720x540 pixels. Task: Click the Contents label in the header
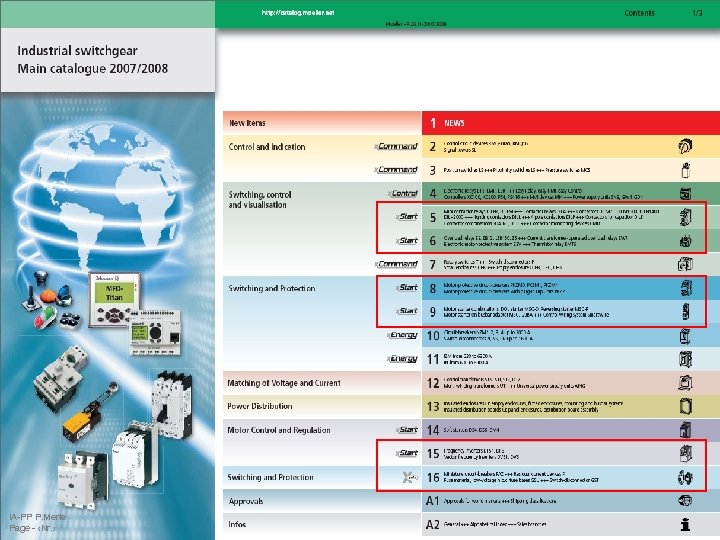click(639, 13)
